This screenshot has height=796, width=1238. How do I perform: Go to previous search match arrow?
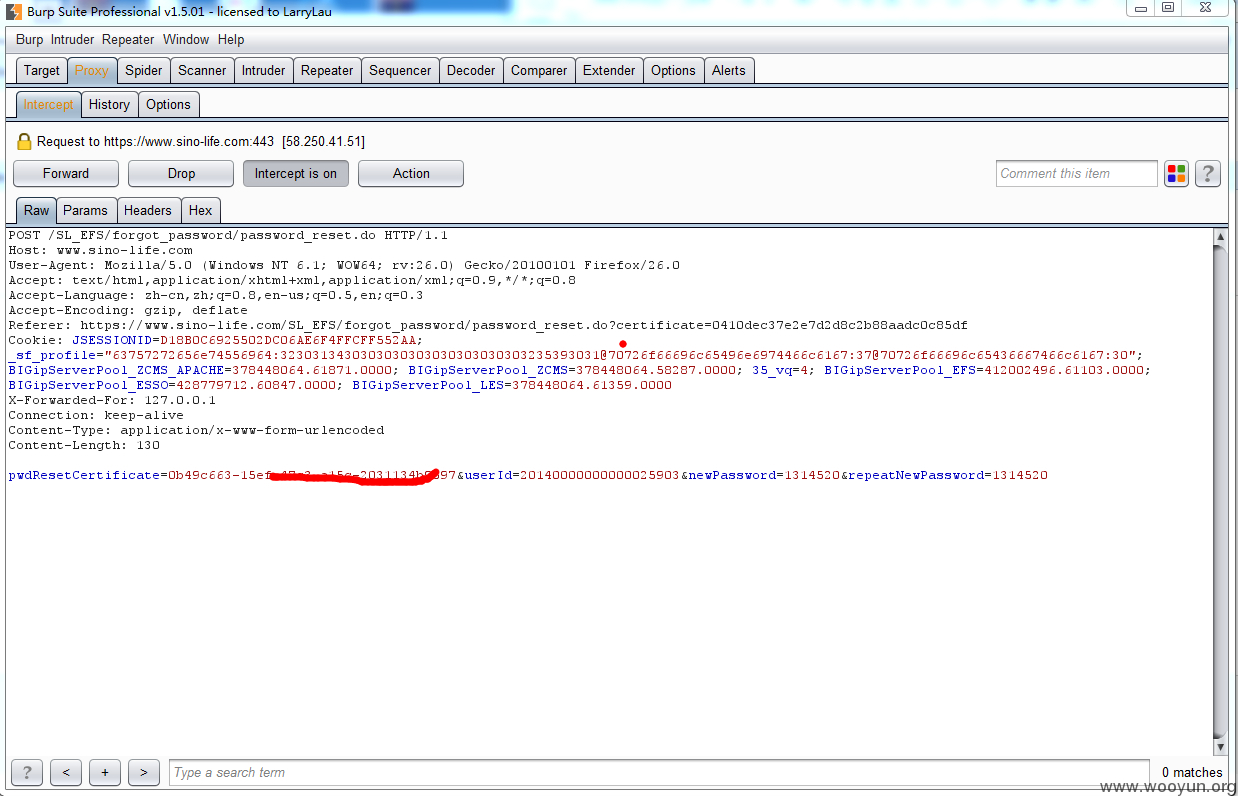coord(66,772)
